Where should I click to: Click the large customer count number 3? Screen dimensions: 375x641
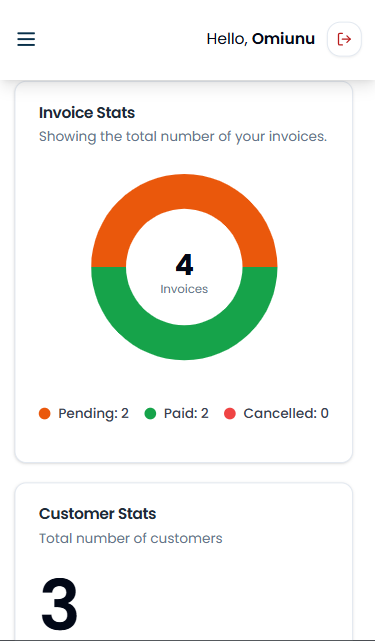tap(59, 603)
